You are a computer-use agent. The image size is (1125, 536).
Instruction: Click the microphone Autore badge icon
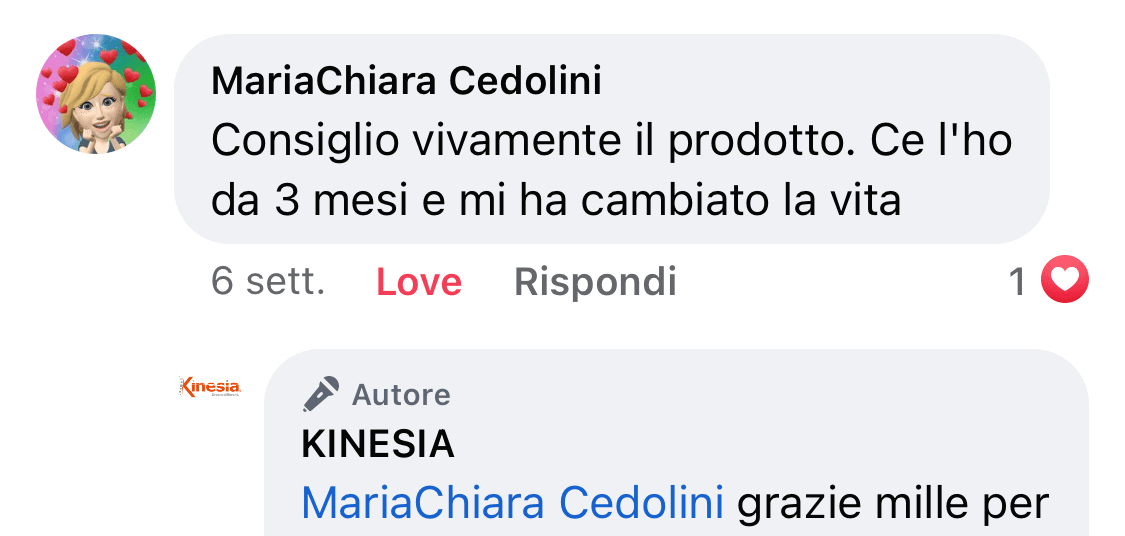click(x=321, y=395)
